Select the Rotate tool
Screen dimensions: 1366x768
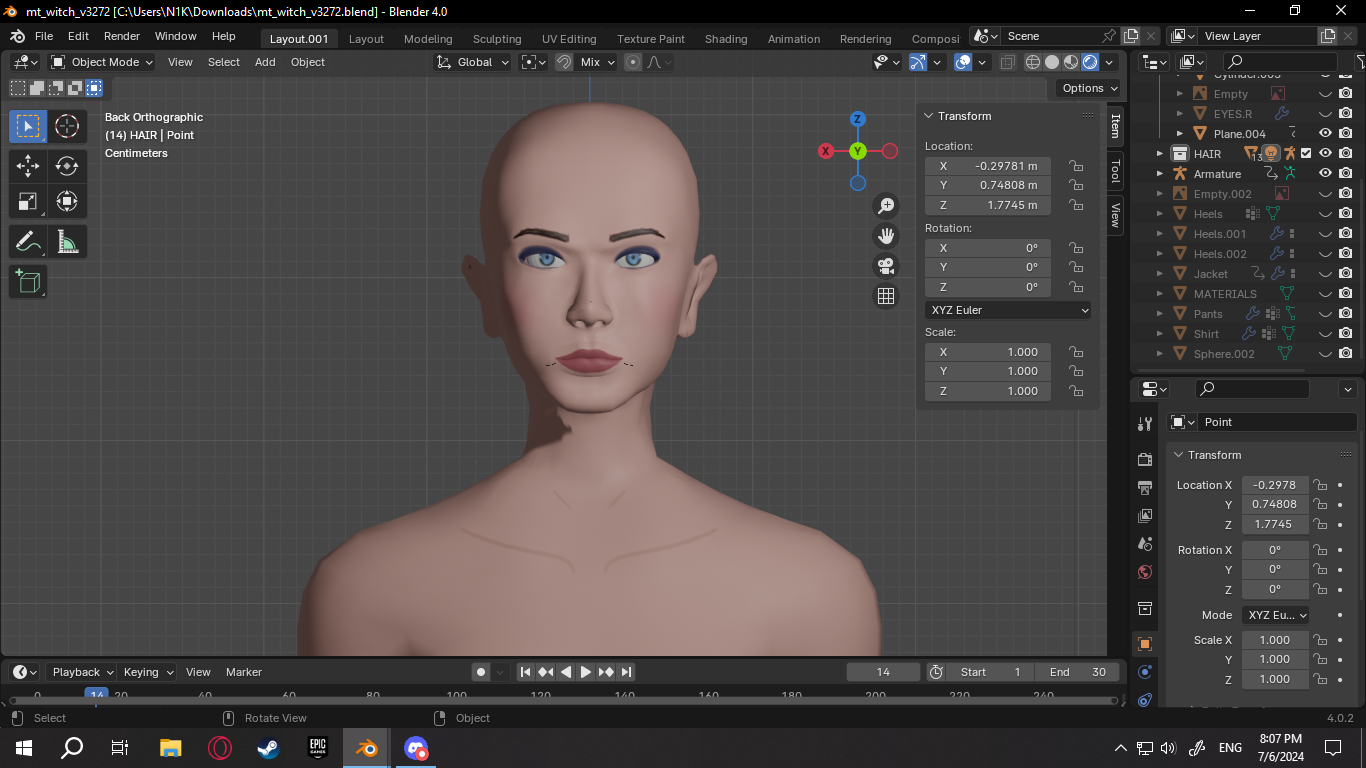(x=67, y=166)
